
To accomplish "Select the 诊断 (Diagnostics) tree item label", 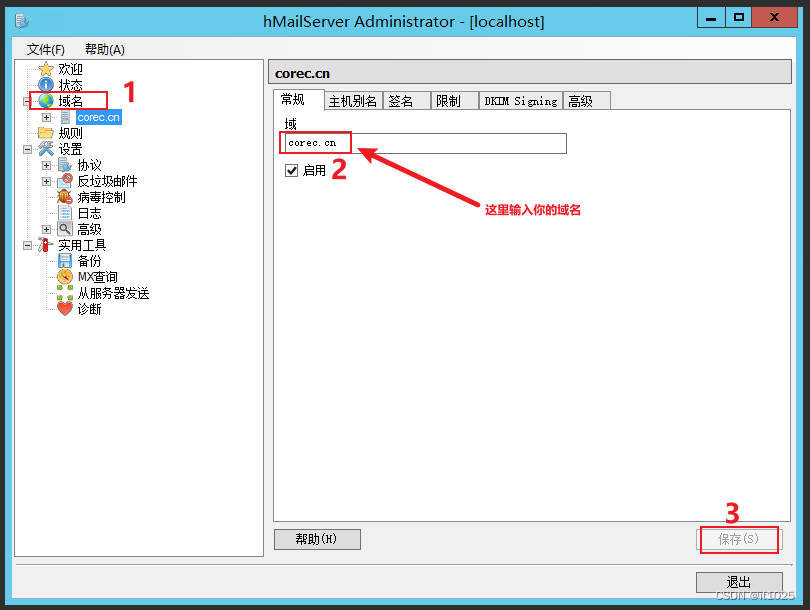I will (89, 309).
